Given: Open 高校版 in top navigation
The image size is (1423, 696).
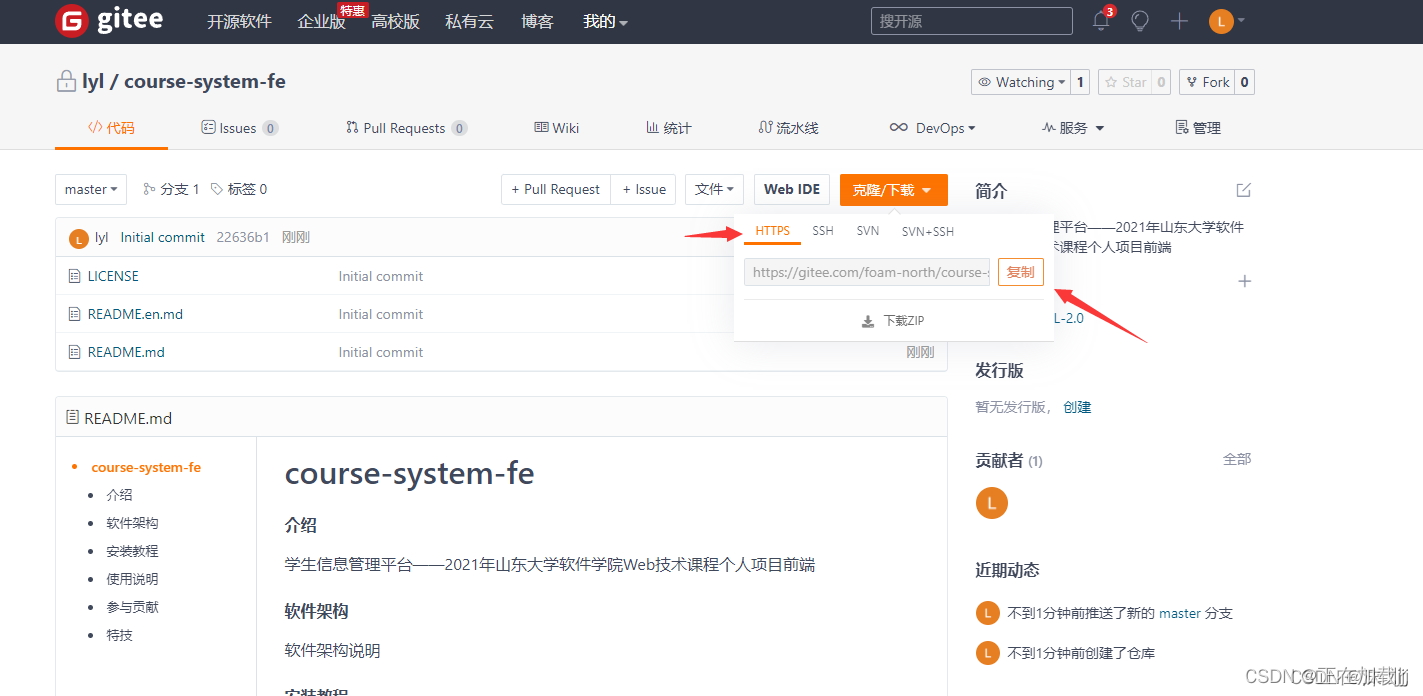Looking at the screenshot, I should click(x=396, y=21).
